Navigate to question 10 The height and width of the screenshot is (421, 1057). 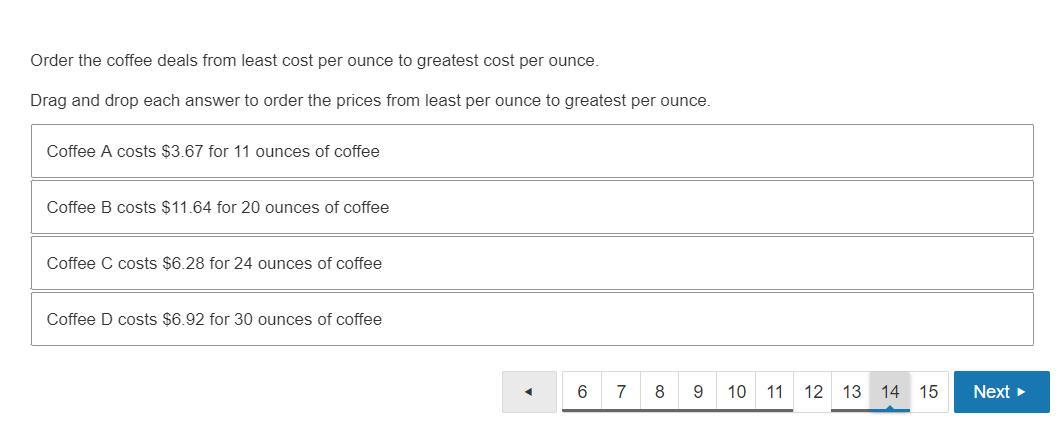(x=736, y=392)
